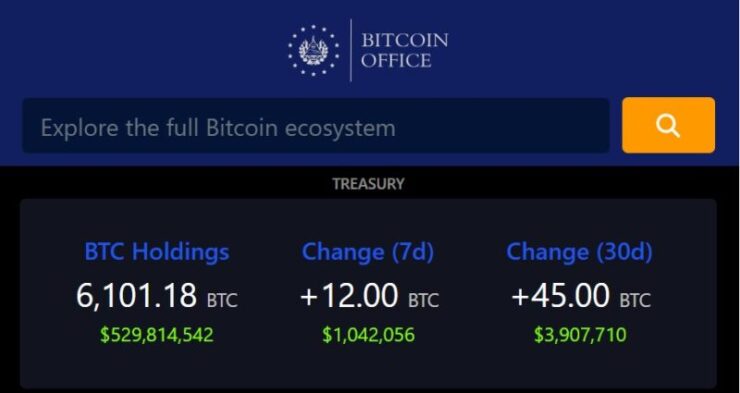Select the 6,101.18 BTC holdings value

coord(157,296)
